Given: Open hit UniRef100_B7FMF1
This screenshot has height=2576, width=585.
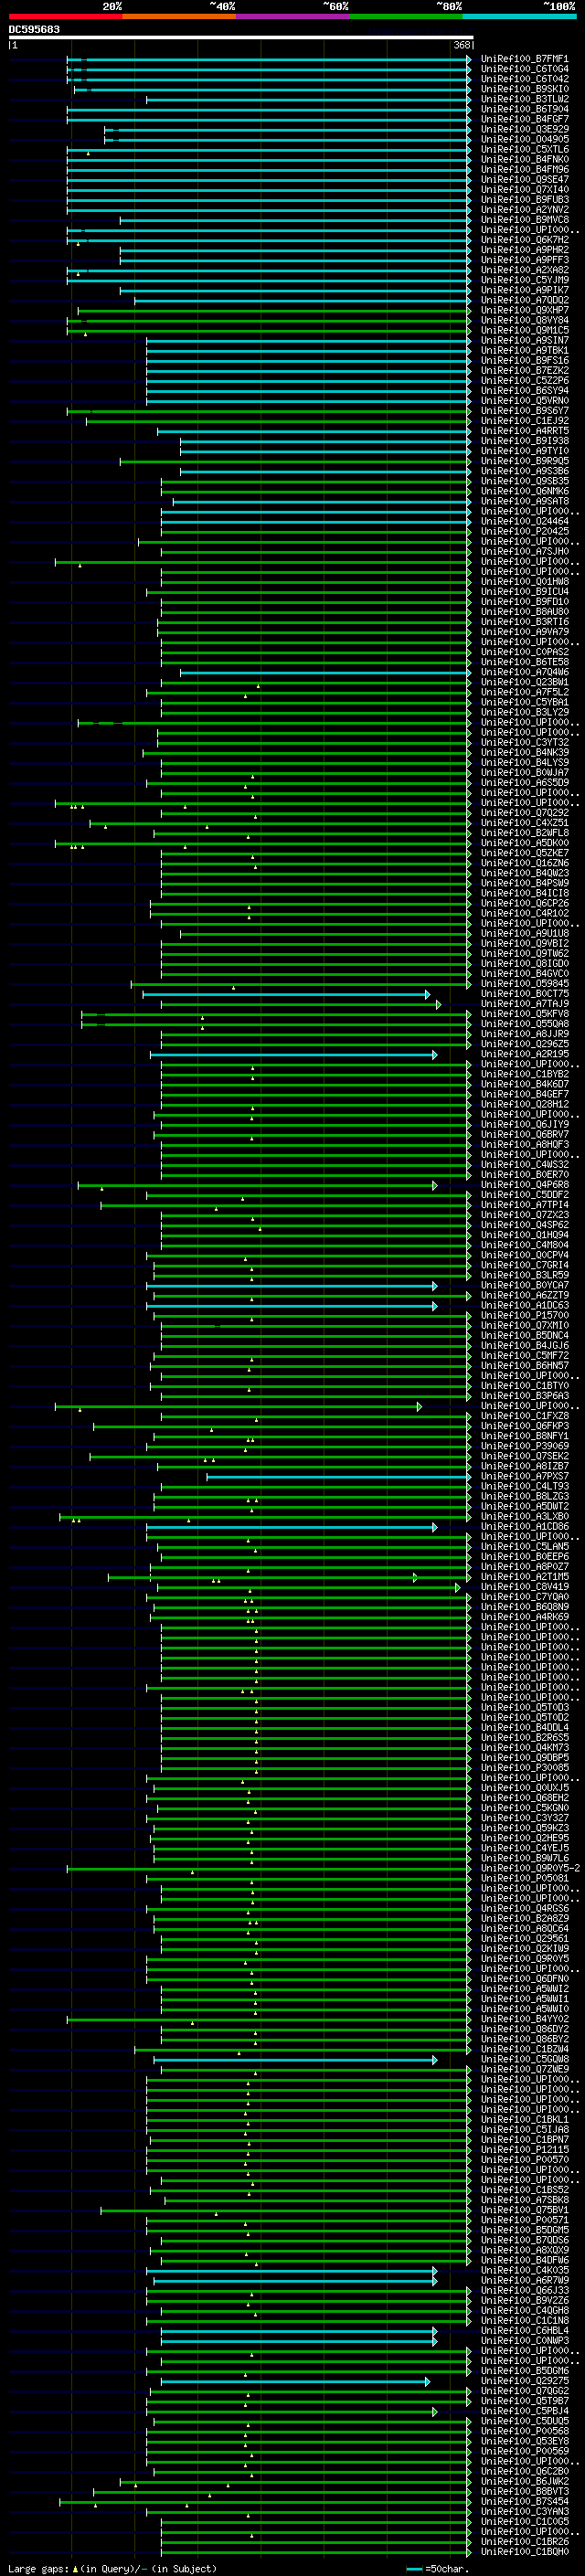Looking at the screenshot, I should pyautogui.click(x=525, y=59).
